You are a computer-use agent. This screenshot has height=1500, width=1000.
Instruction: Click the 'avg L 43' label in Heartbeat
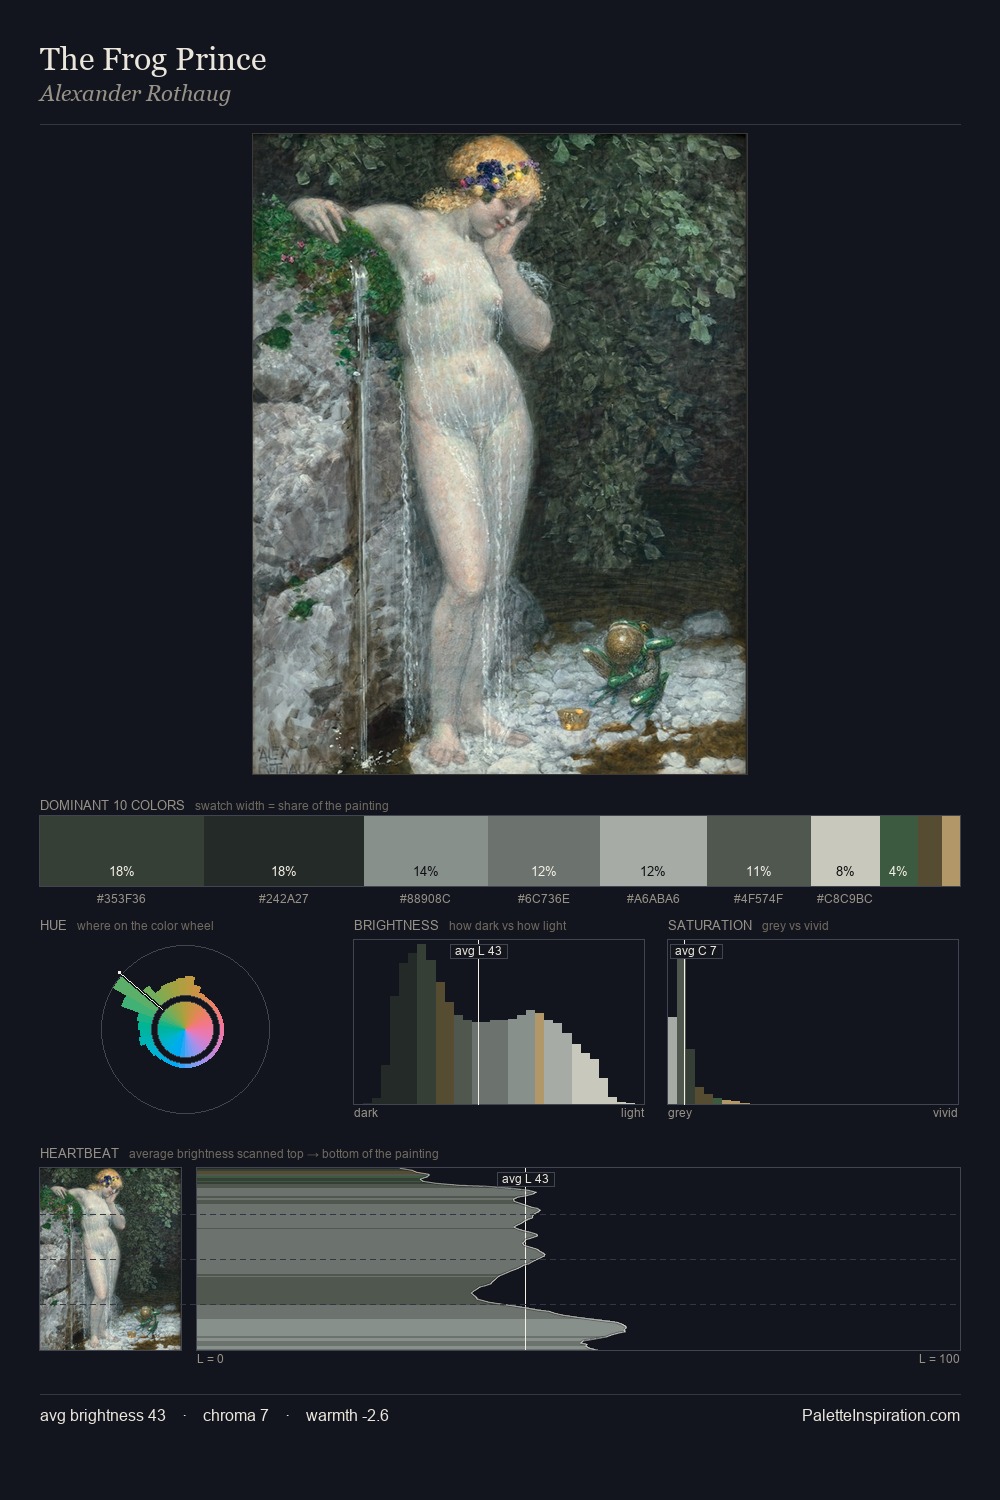coord(525,1179)
